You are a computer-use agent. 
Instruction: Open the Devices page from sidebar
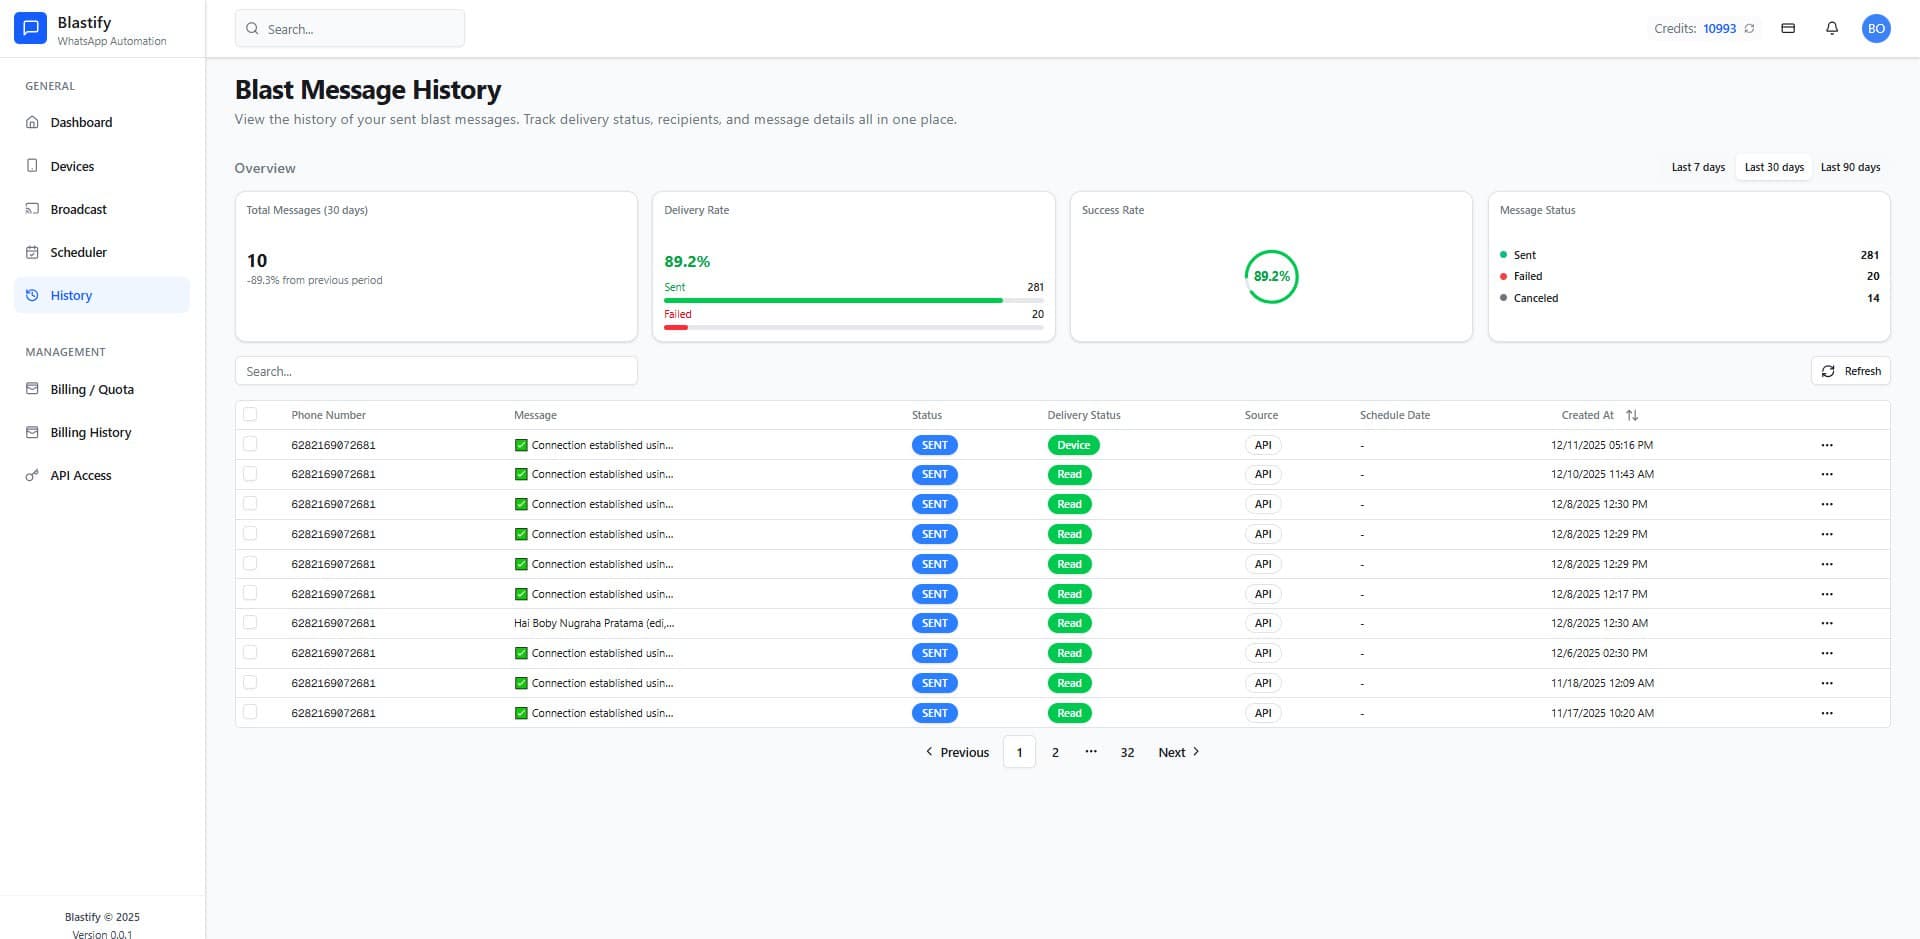pos(72,166)
